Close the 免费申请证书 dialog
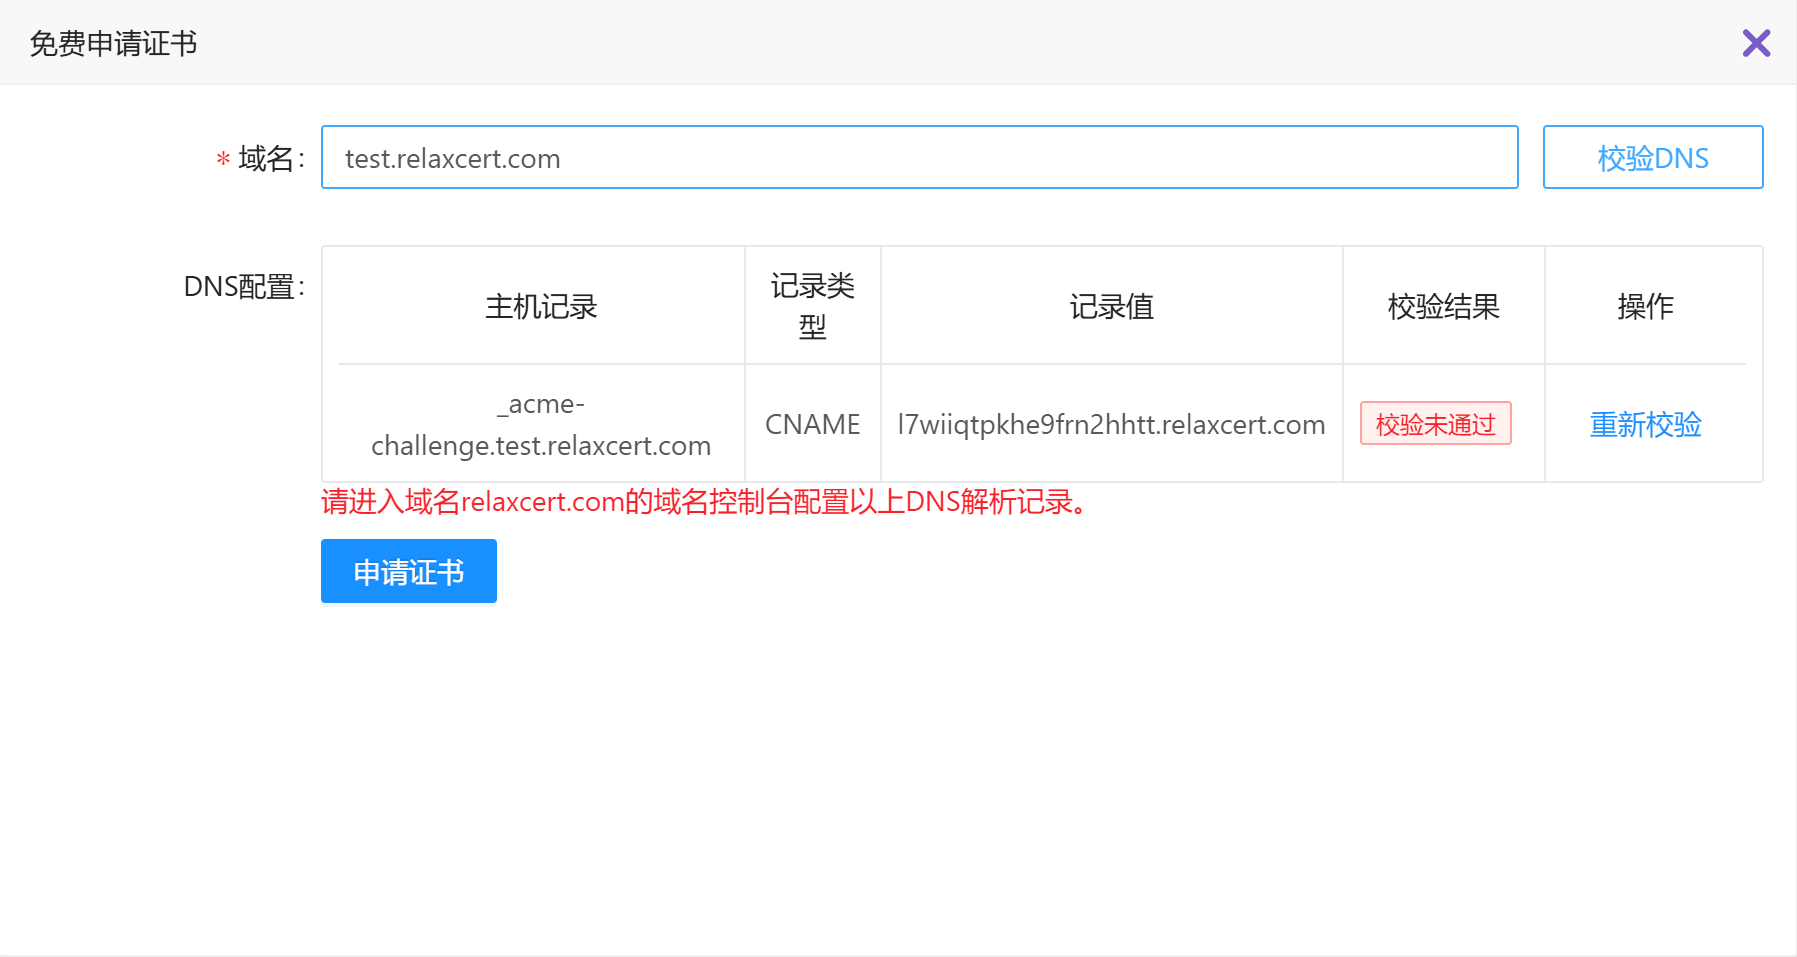This screenshot has height=957, width=1797. point(1756,43)
